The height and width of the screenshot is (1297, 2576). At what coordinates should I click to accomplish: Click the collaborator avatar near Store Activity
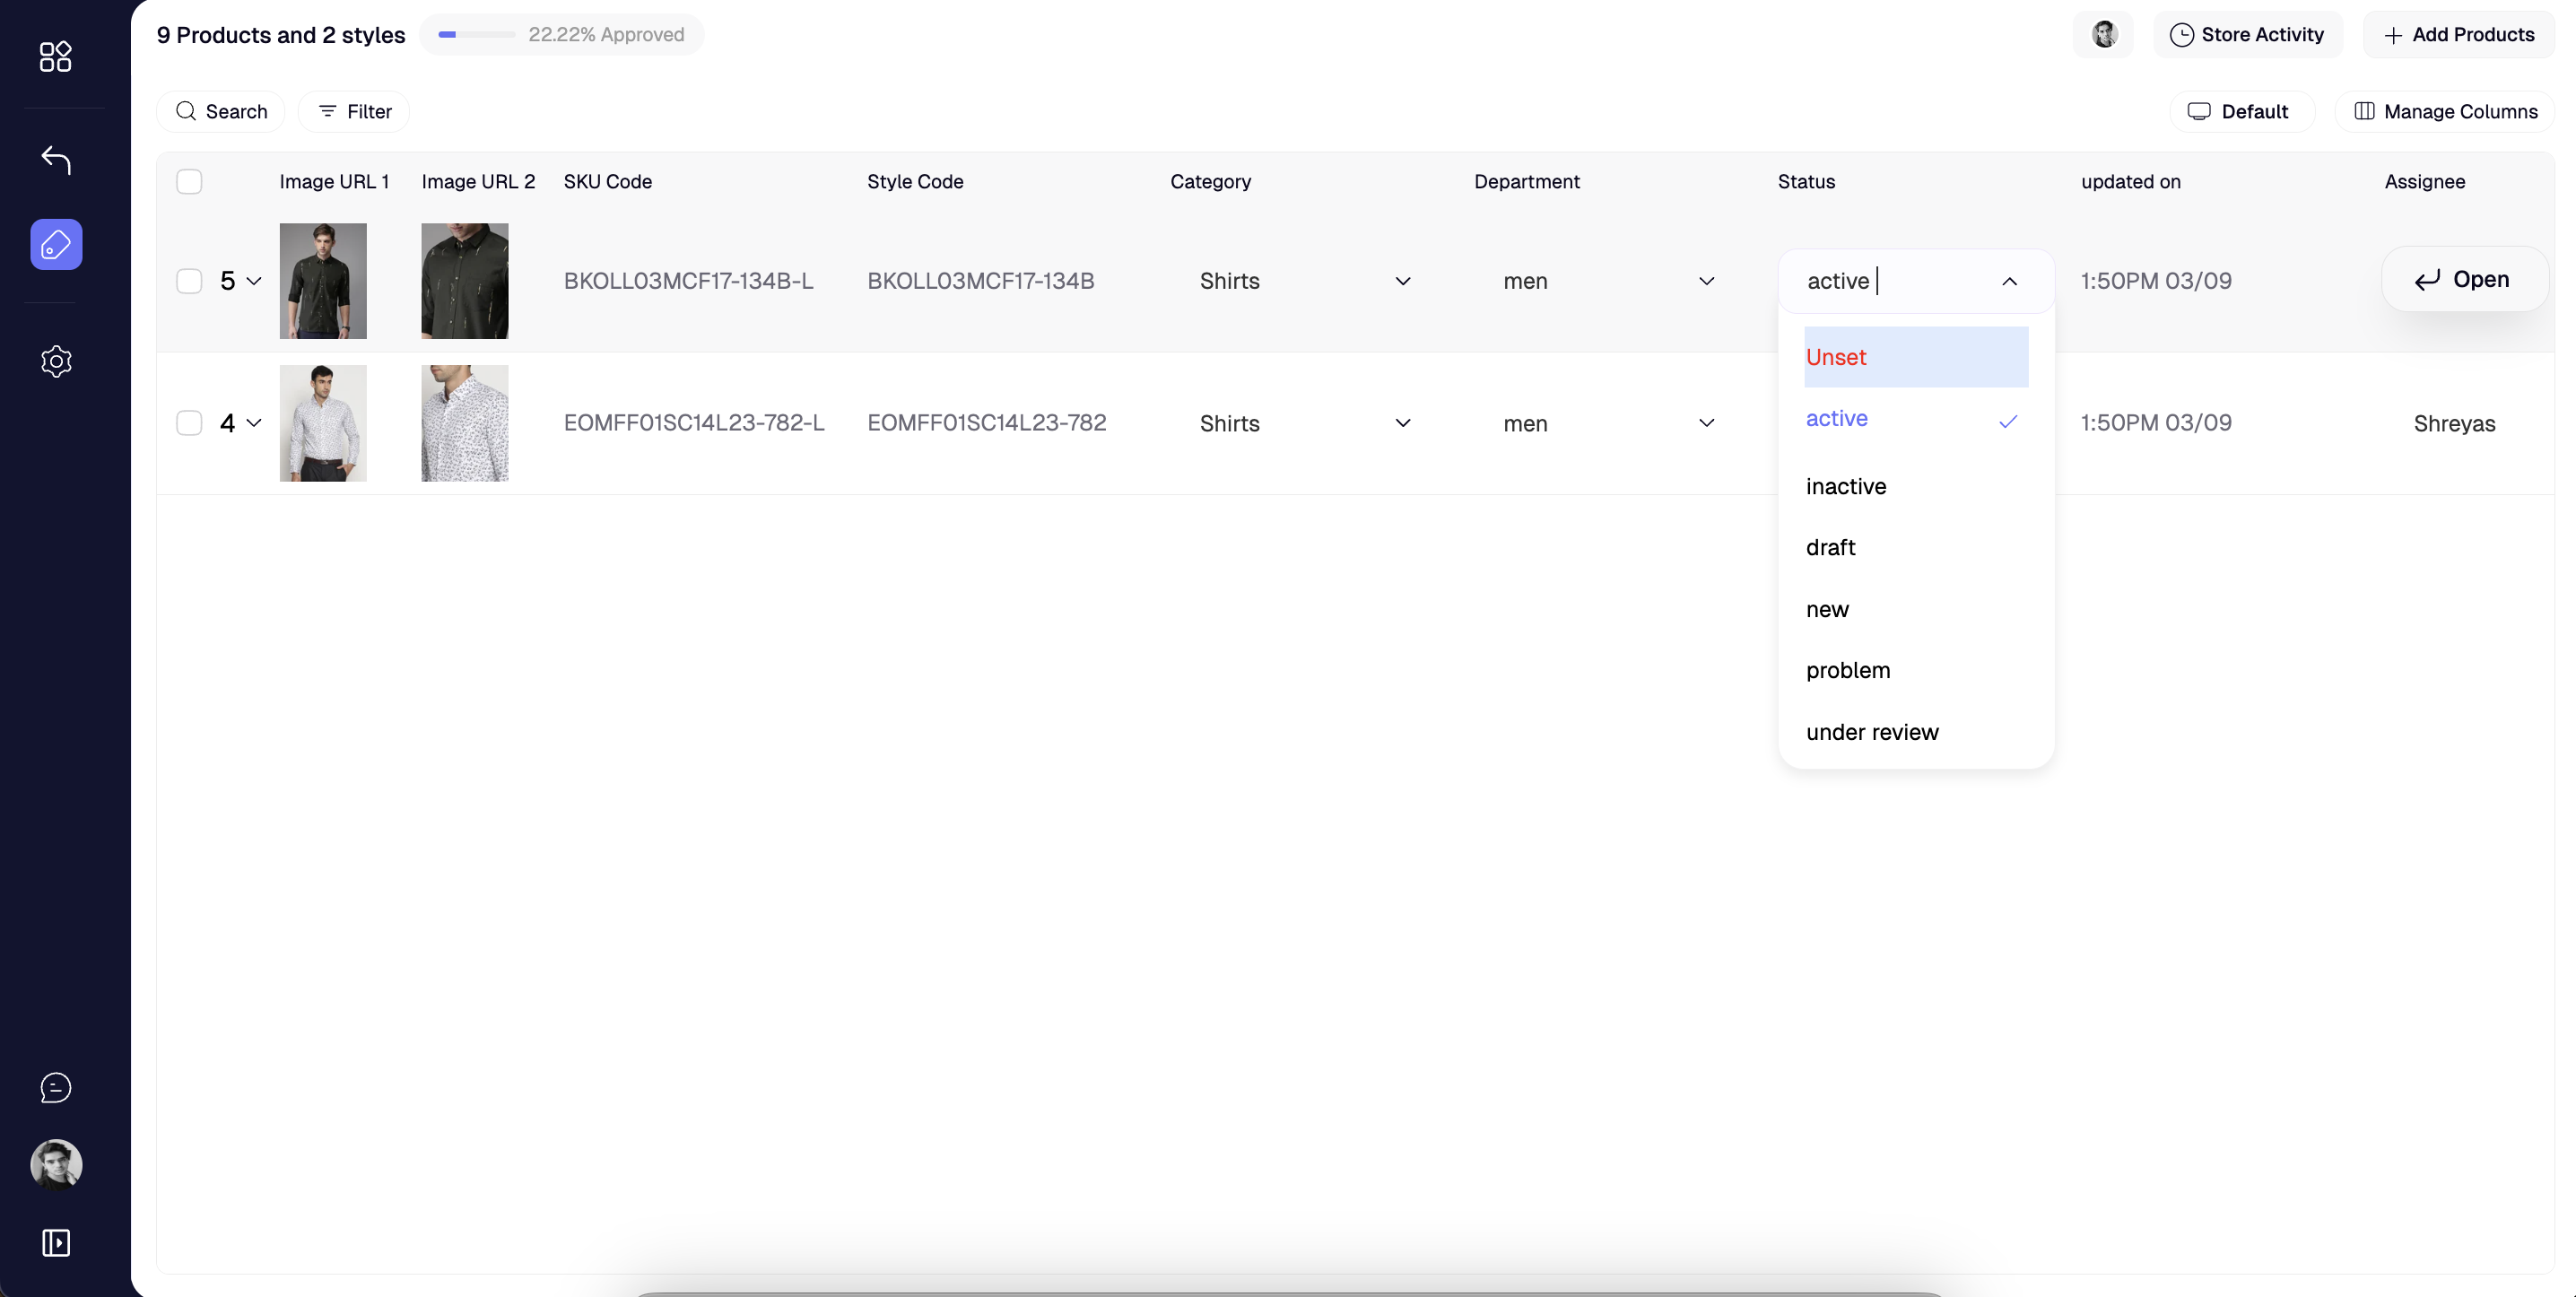(2104, 35)
